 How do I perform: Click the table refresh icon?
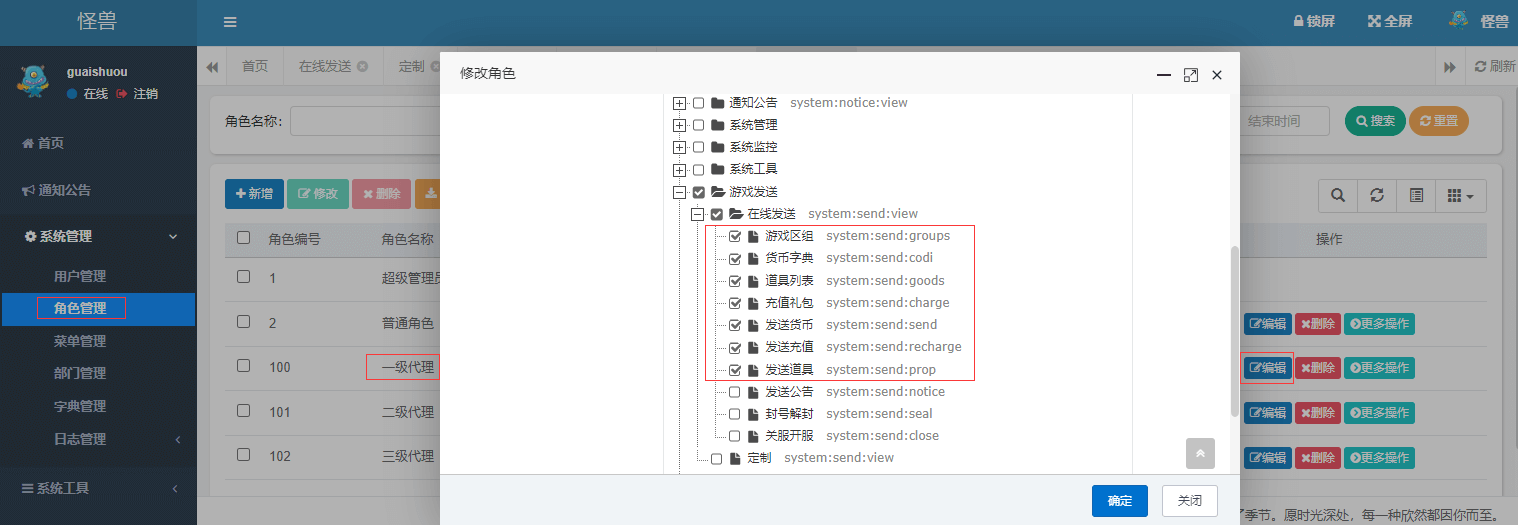point(1377,196)
